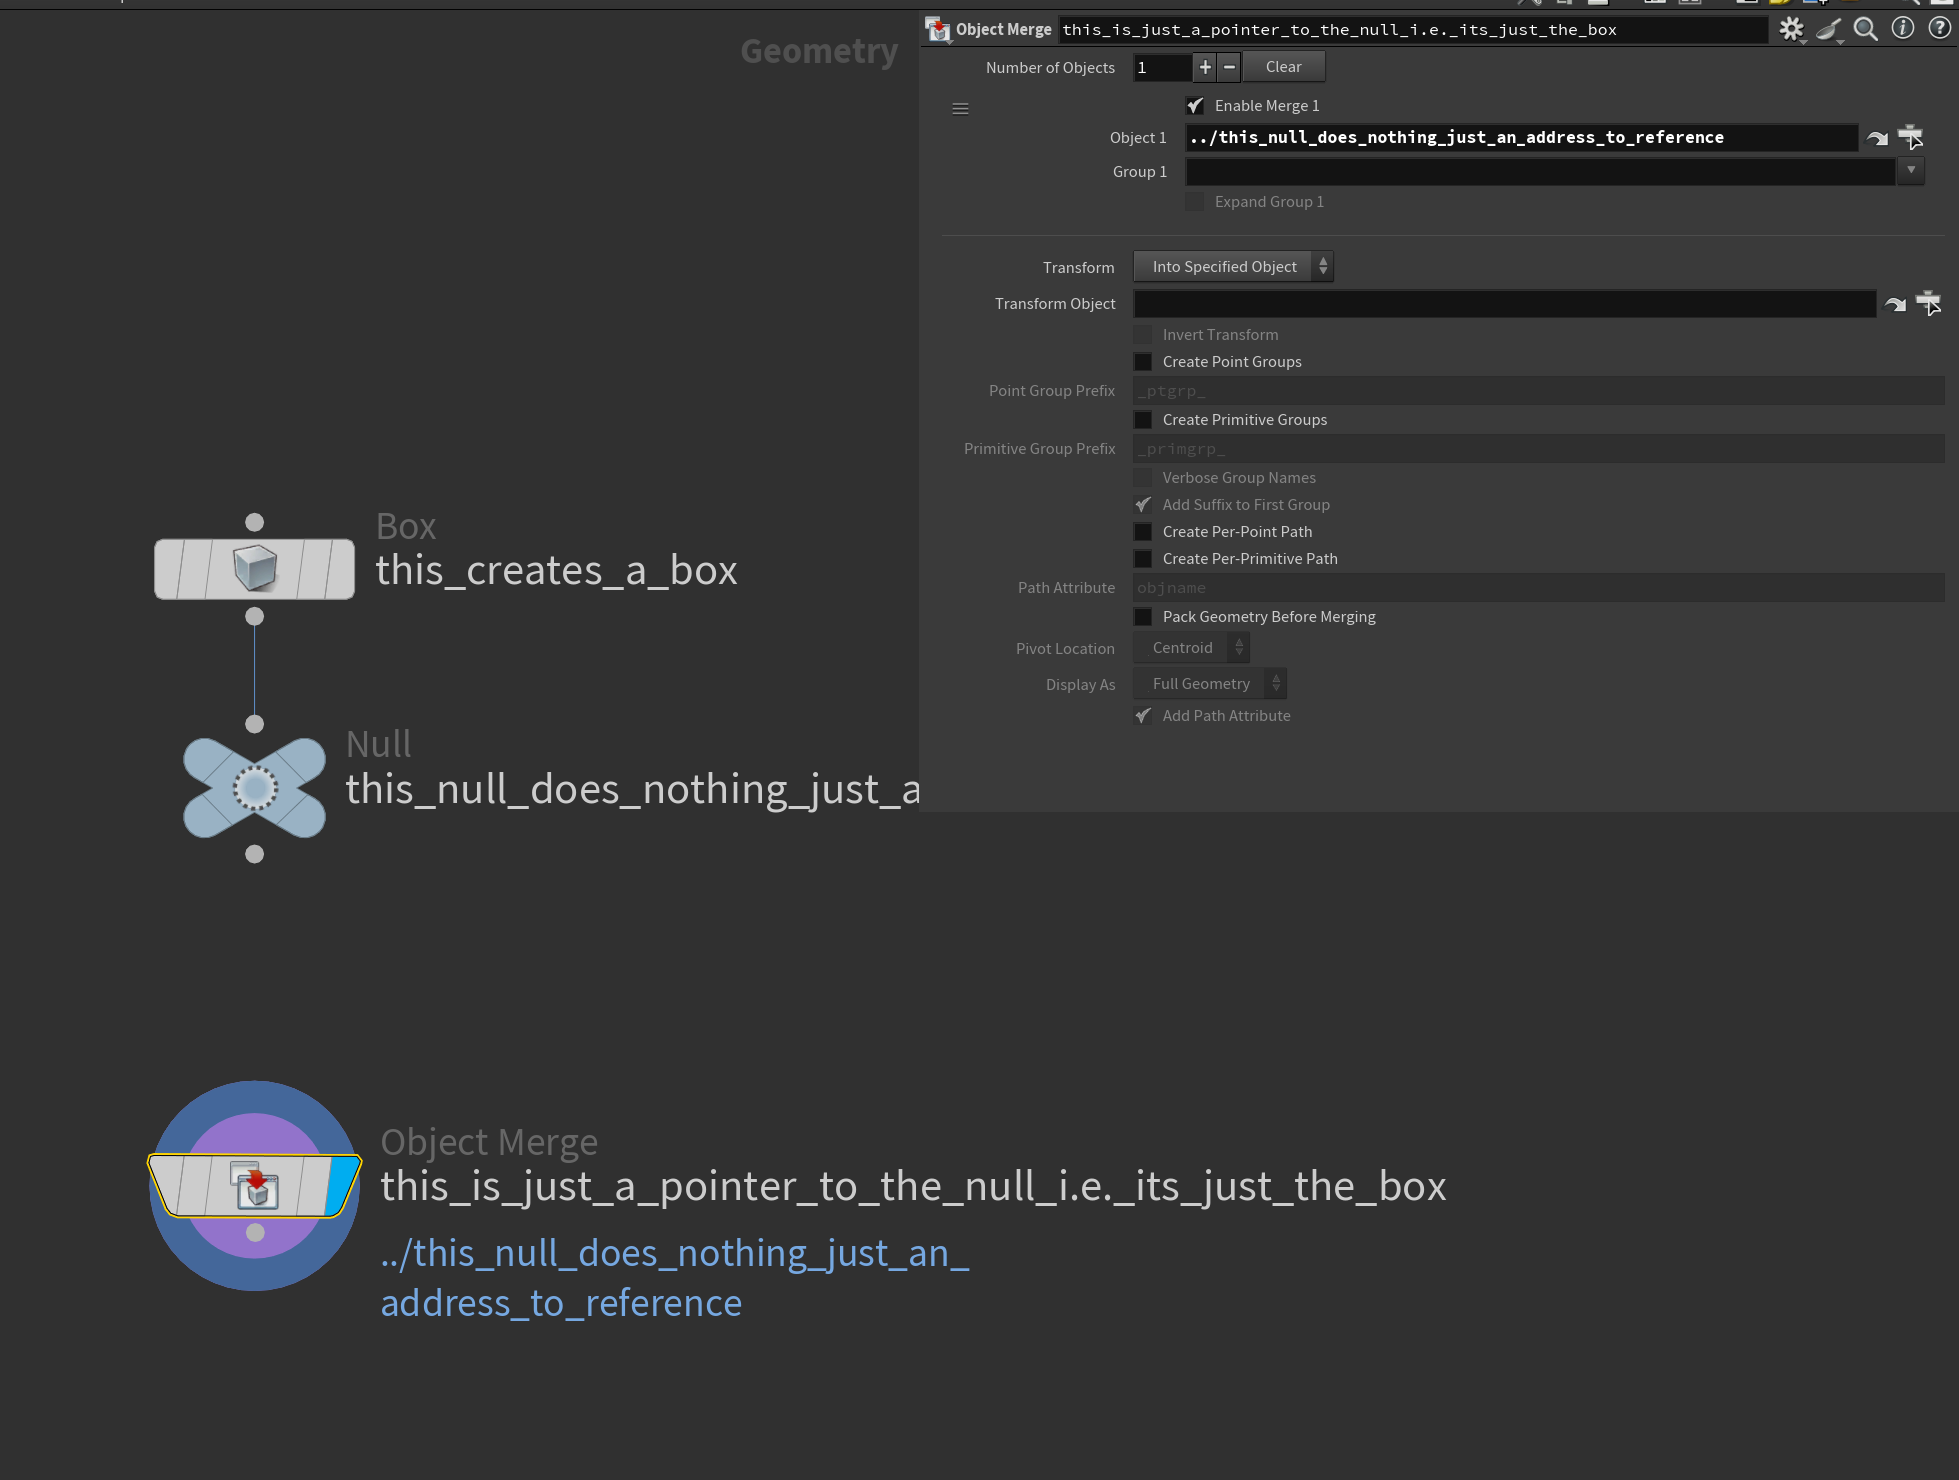Click the Object 1 node chooser icon
The height and width of the screenshot is (1480, 1959).
click(1911, 137)
